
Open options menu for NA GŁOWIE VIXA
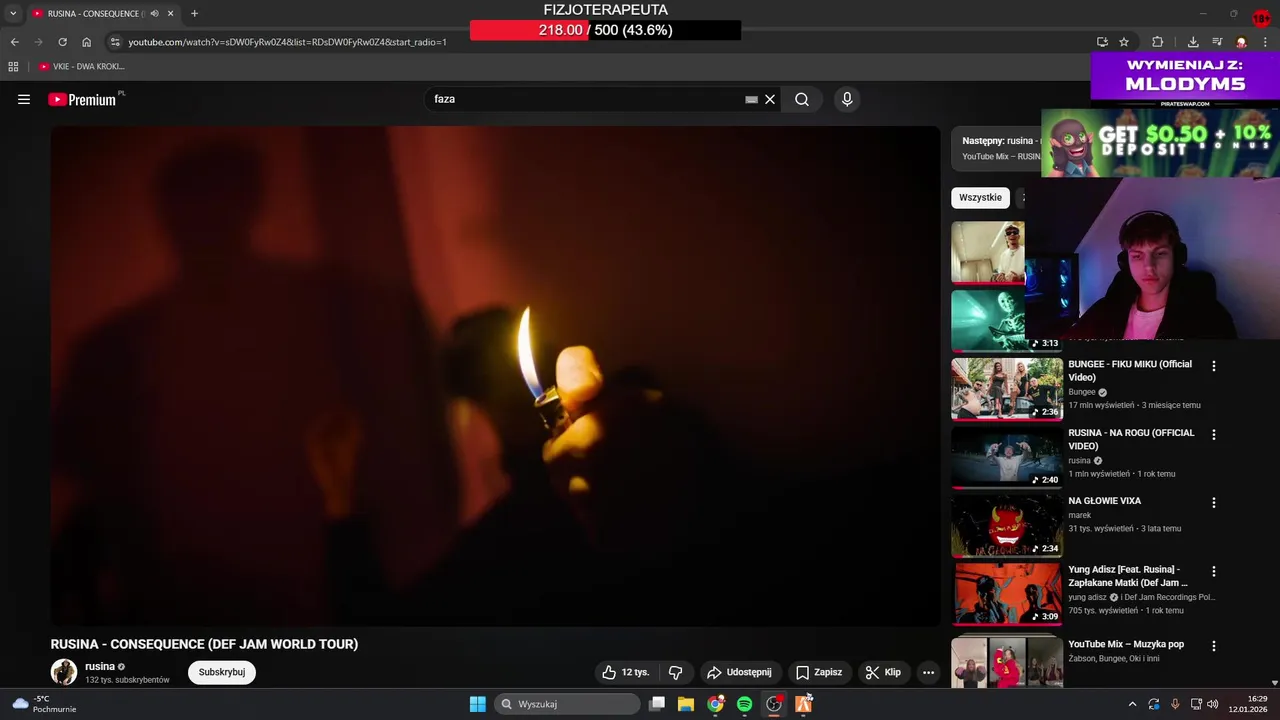pos(1214,502)
